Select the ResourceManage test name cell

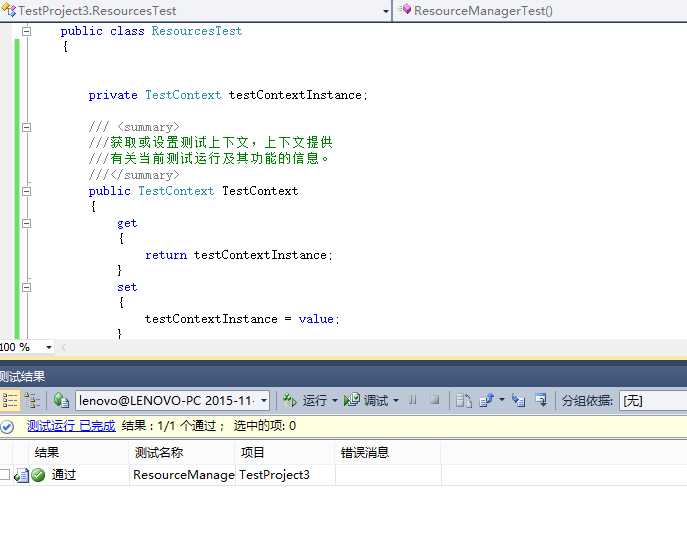pos(184,475)
